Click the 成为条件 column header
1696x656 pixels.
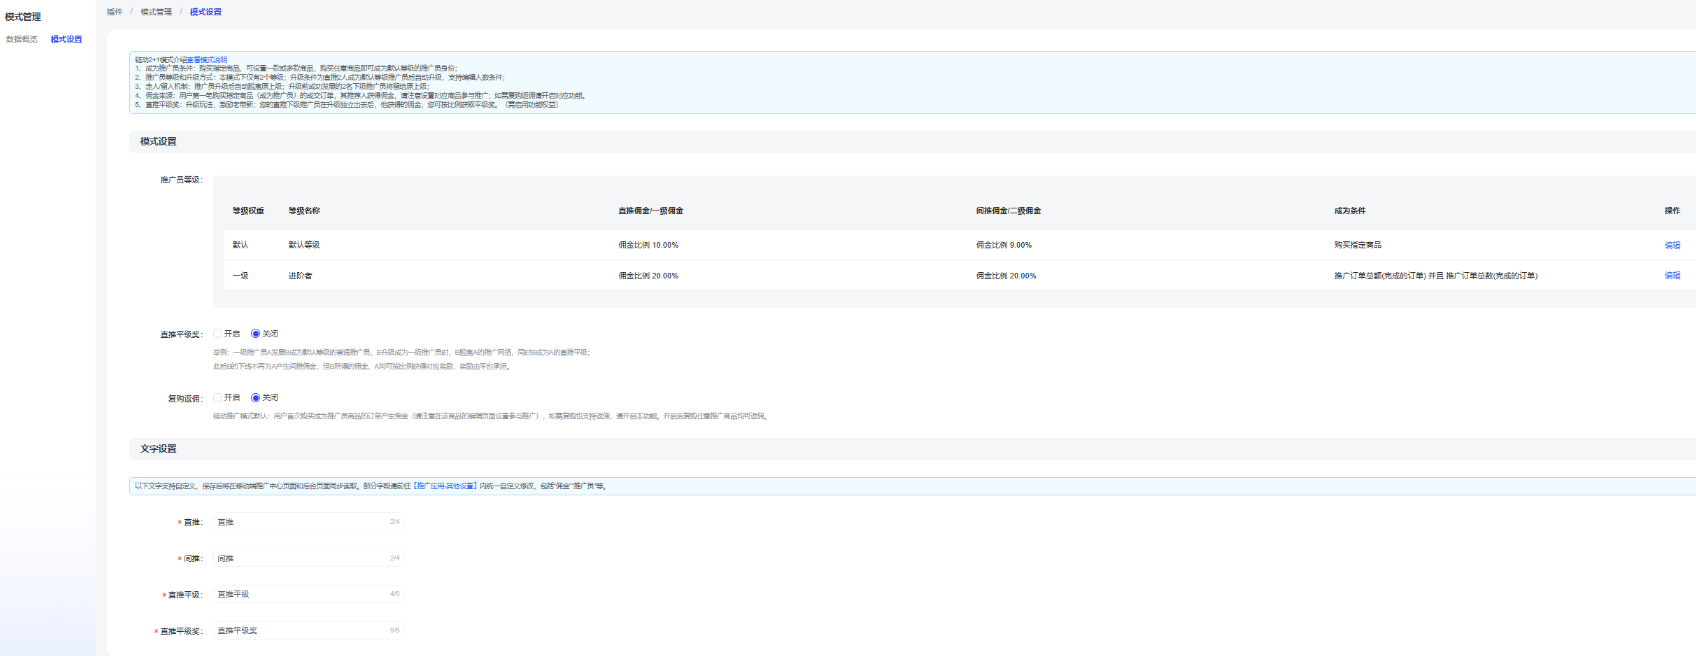coord(1349,211)
